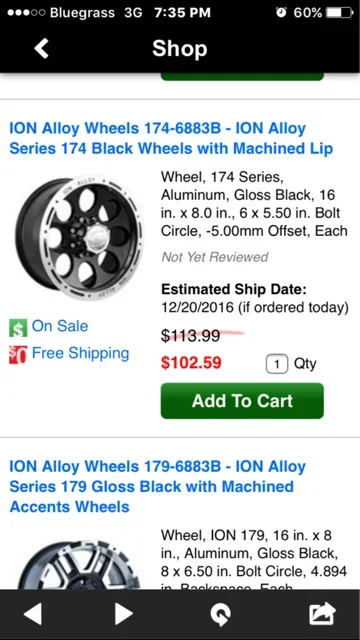Edit the Qty field showing 1
This screenshot has height=640, width=360.
(x=277, y=364)
